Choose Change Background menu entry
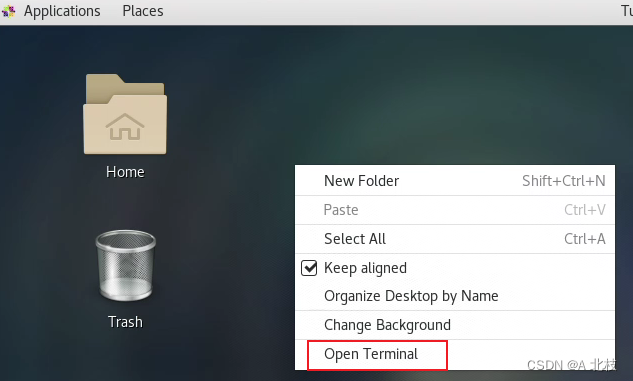The height and width of the screenshot is (381, 633). tap(455, 325)
